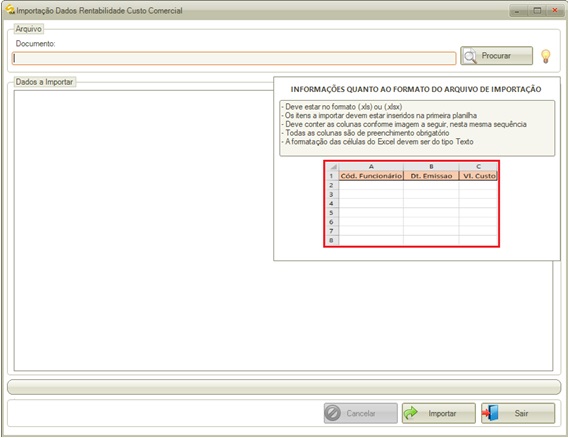
Task: Click the Cancelar button
Action: click(360, 413)
